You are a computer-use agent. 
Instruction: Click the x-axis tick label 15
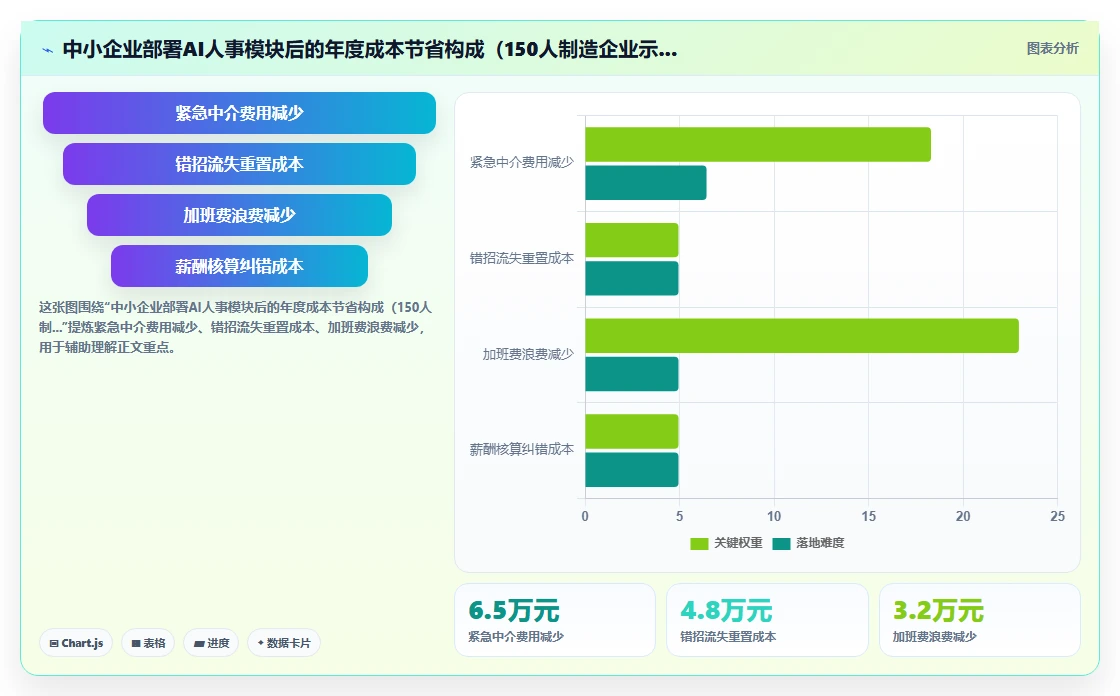tap(869, 517)
